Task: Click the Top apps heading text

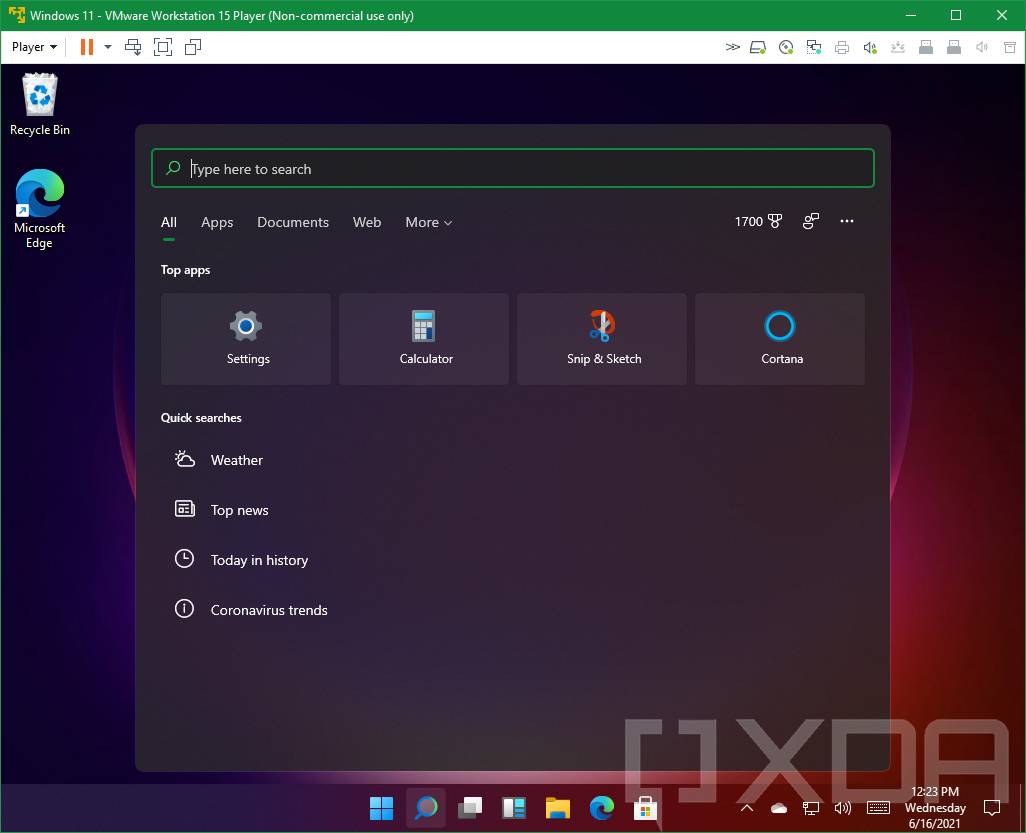Action: pyautogui.click(x=185, y=270)
